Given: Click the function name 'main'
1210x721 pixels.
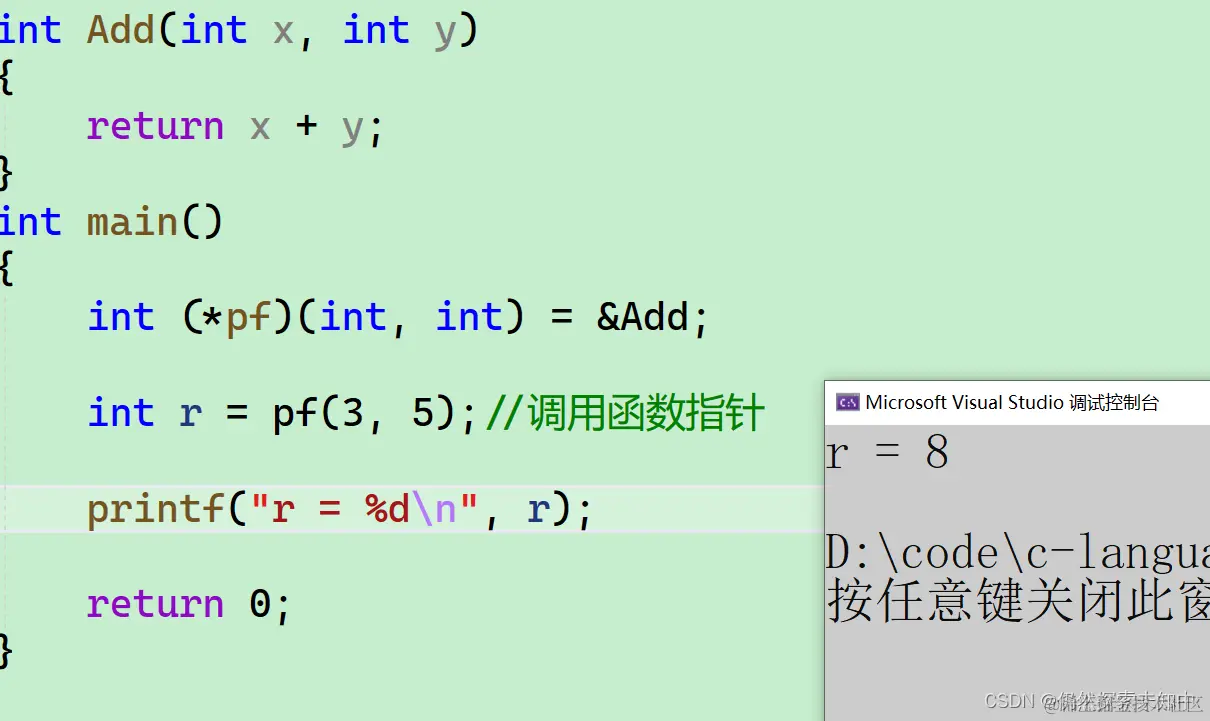Looking at the screenshot, I should click(133, 221).
